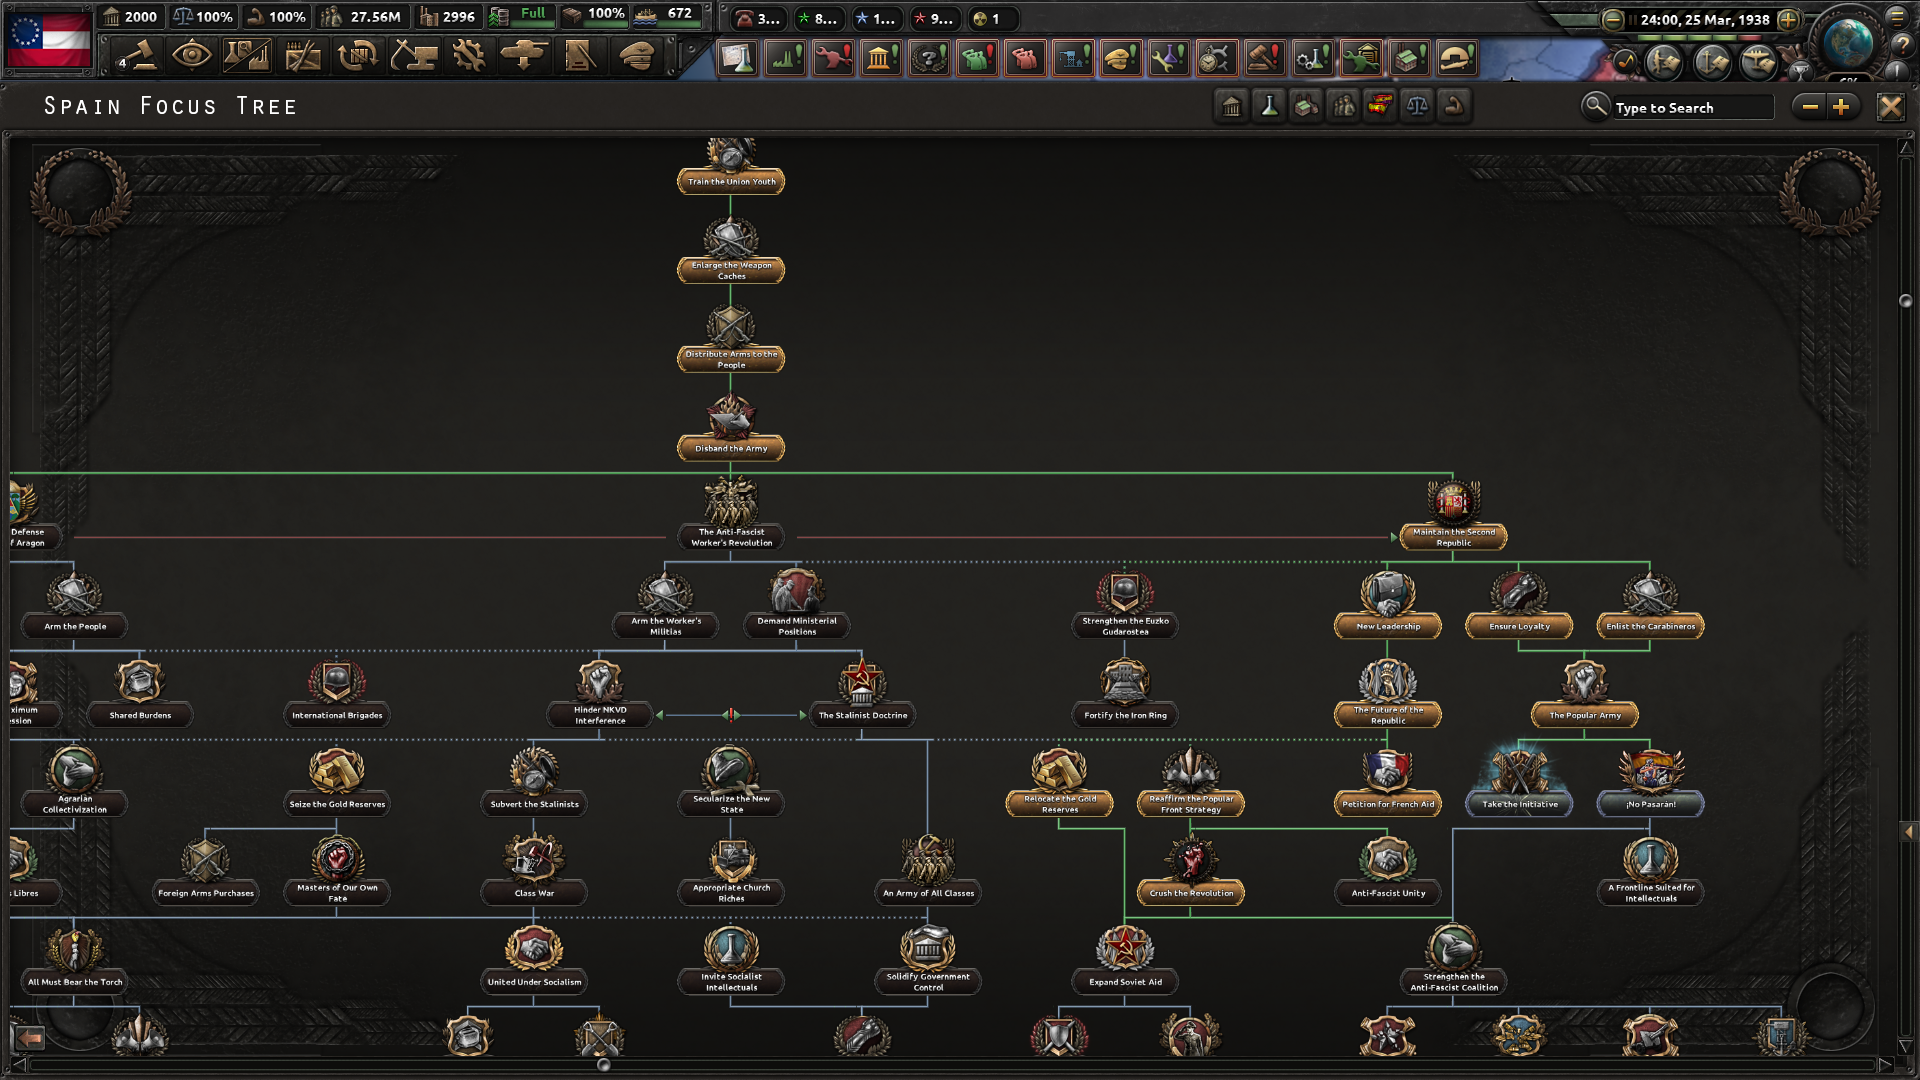Viewport: 1920px width, 1080px height.
Task: Expand the right side panel arrow
Action: click(1908, 831)
